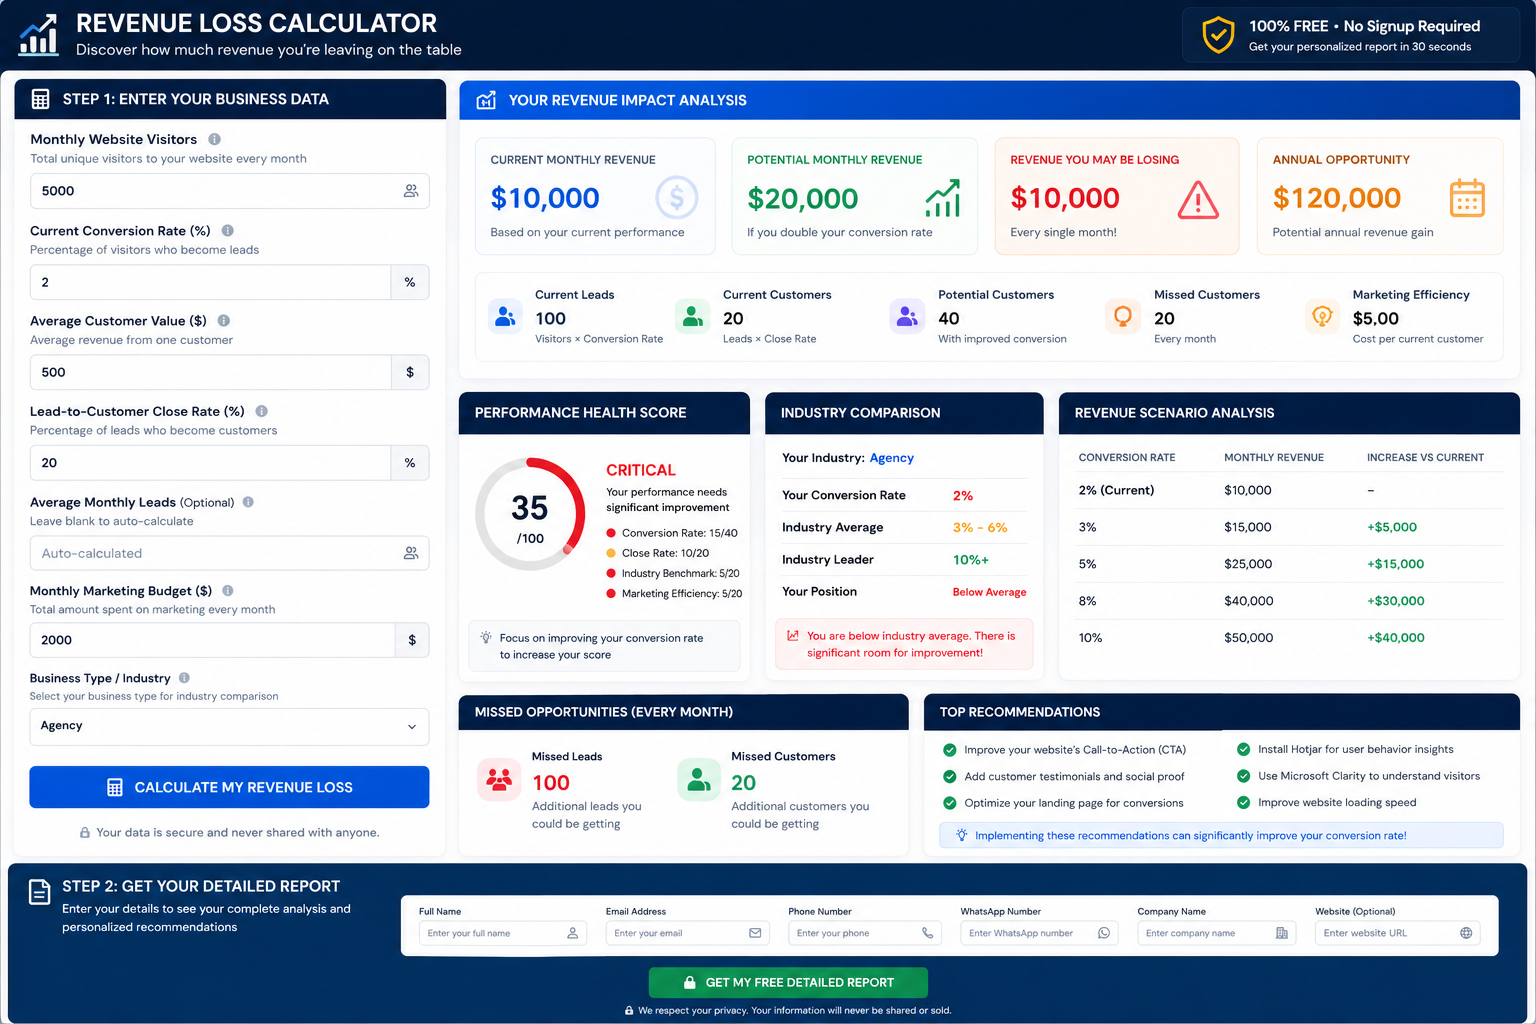The width and height of the screenshot is (1536, 1024).
Task: Click the Current Leads people icon
Action: (x=506, y=316)
